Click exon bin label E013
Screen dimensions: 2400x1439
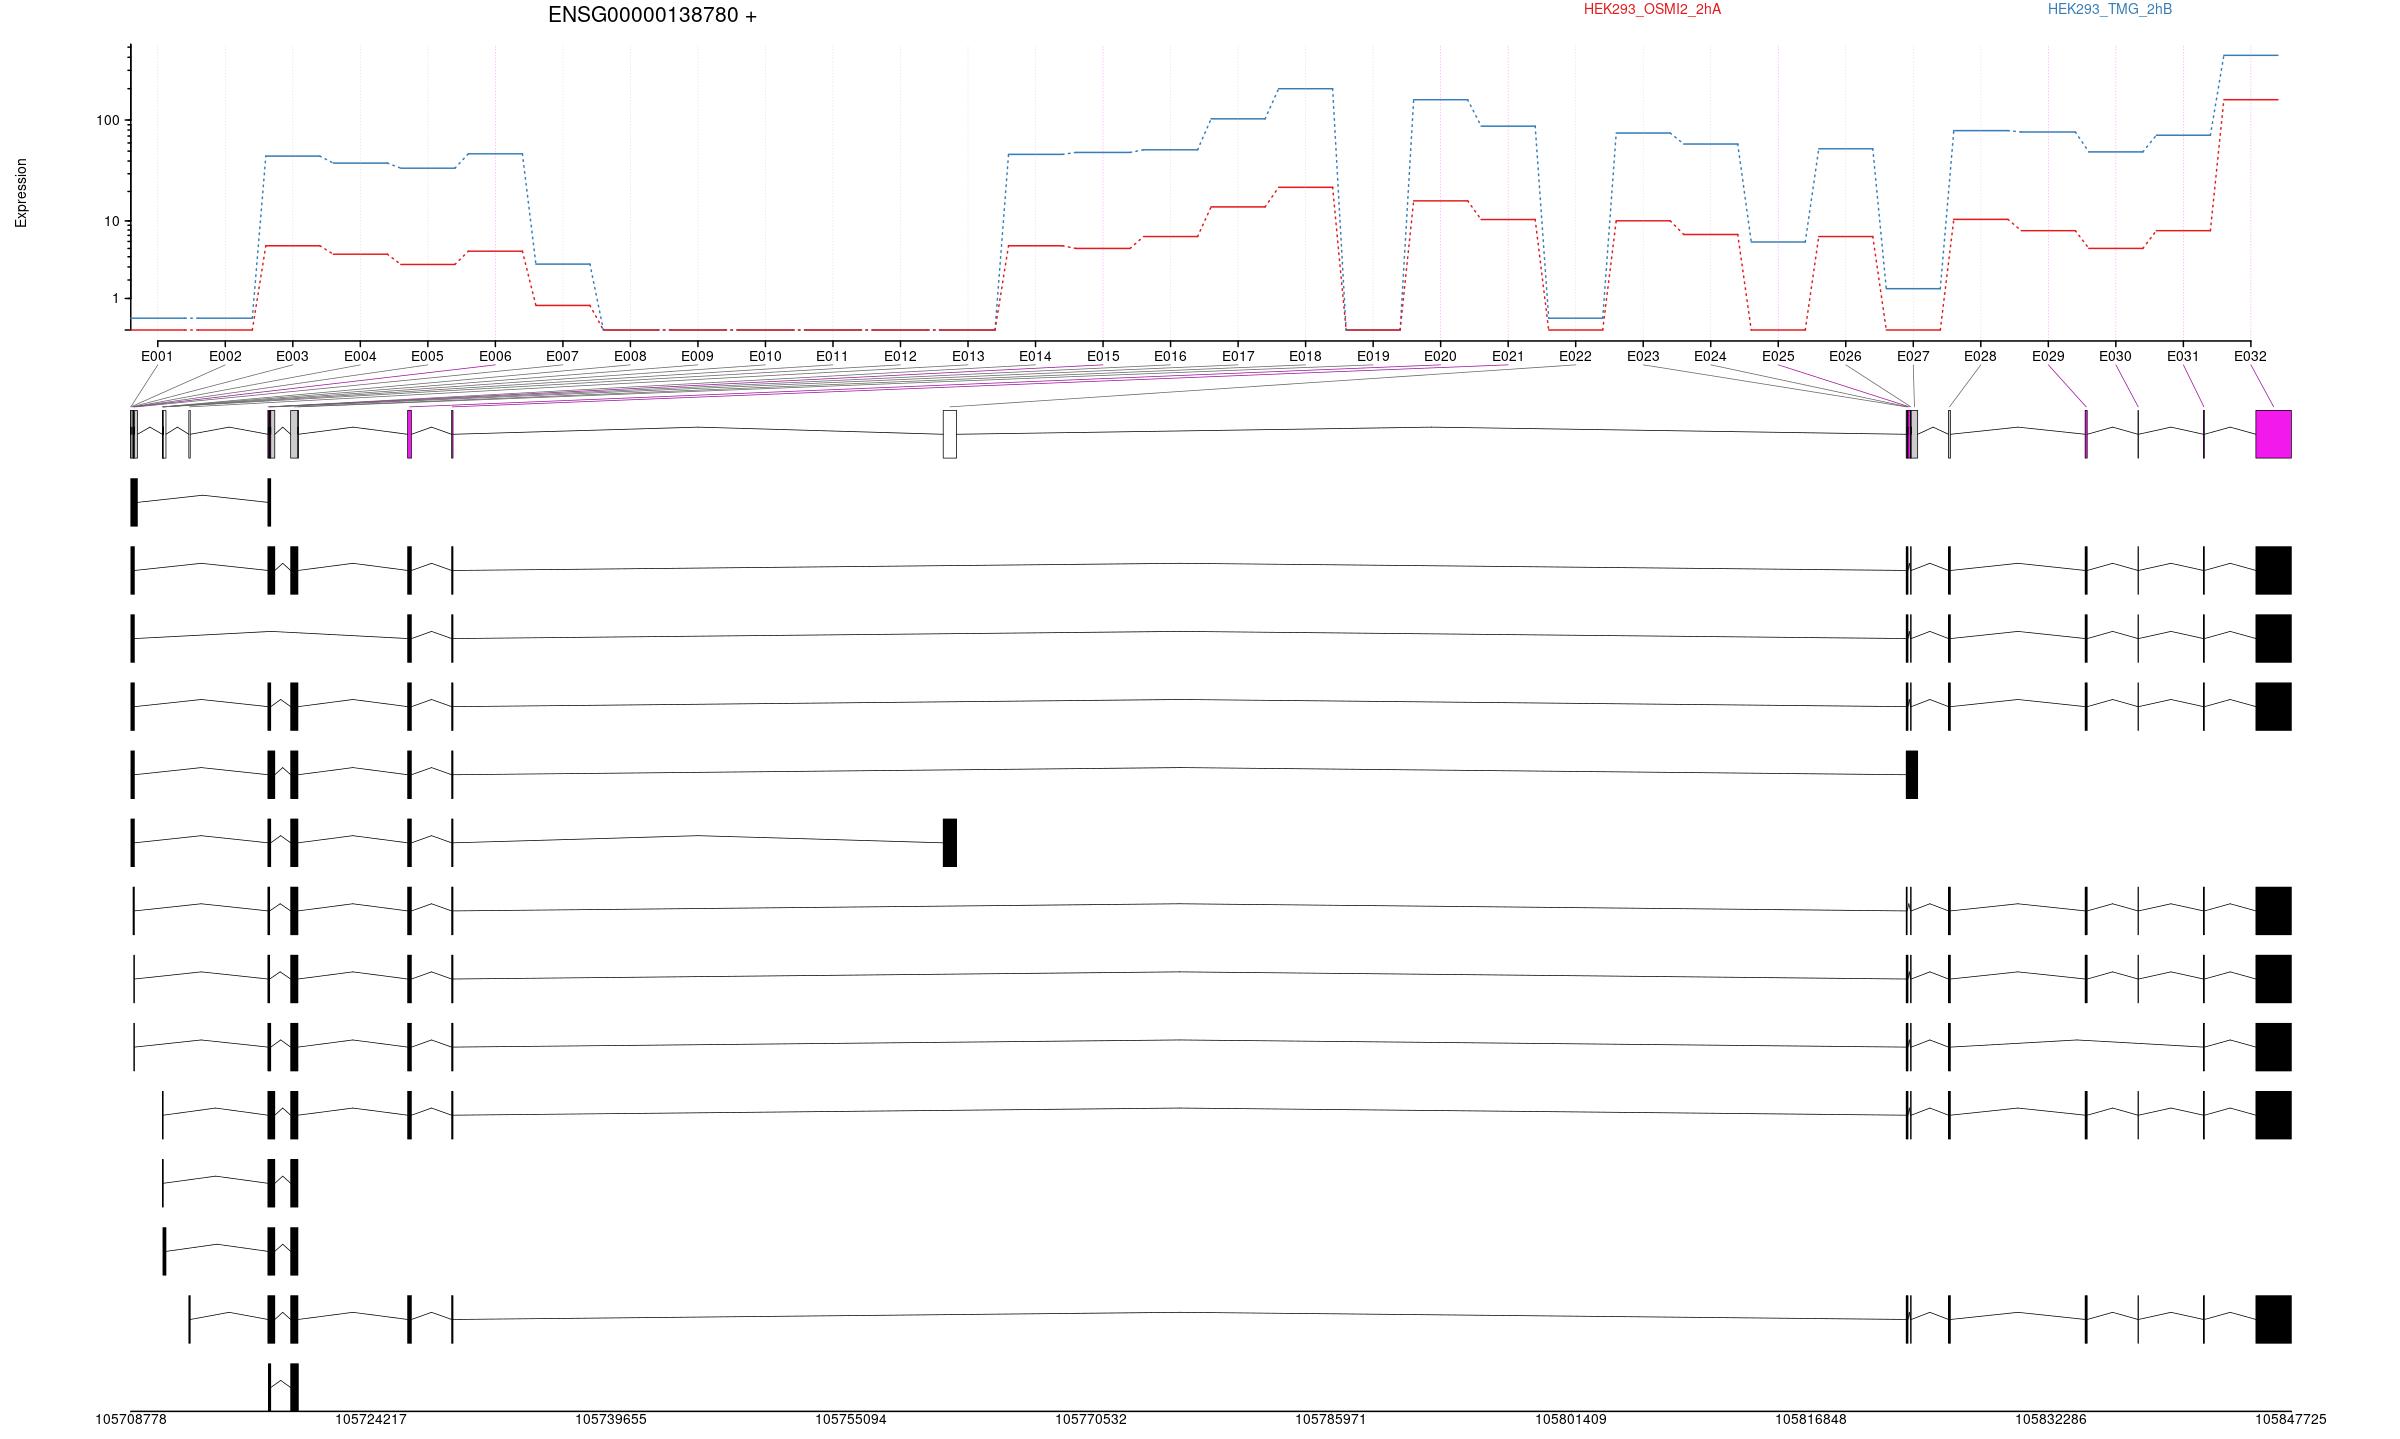click(x=968, y=356)
